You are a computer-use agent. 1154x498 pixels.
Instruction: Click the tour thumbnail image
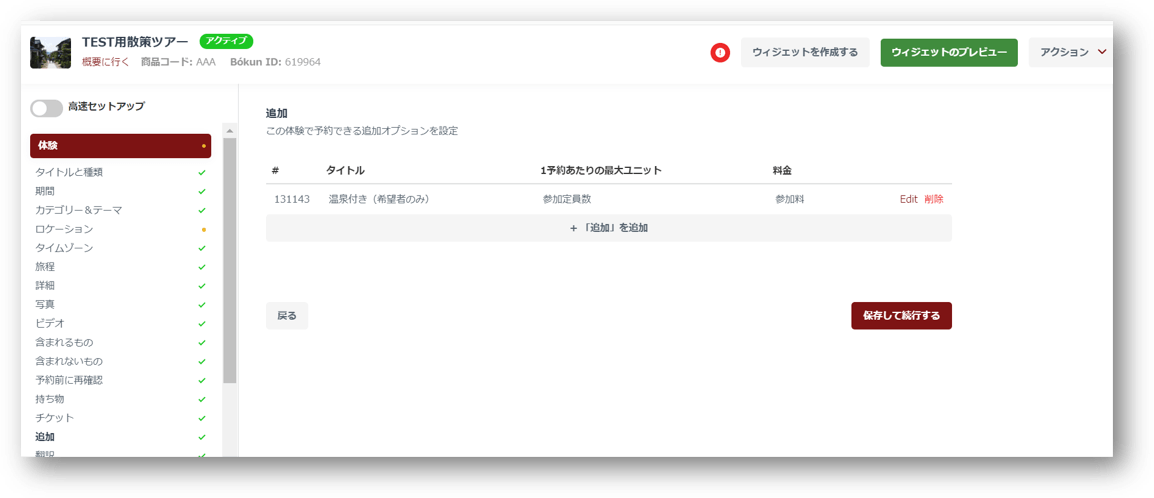click(x=50, y=53)
